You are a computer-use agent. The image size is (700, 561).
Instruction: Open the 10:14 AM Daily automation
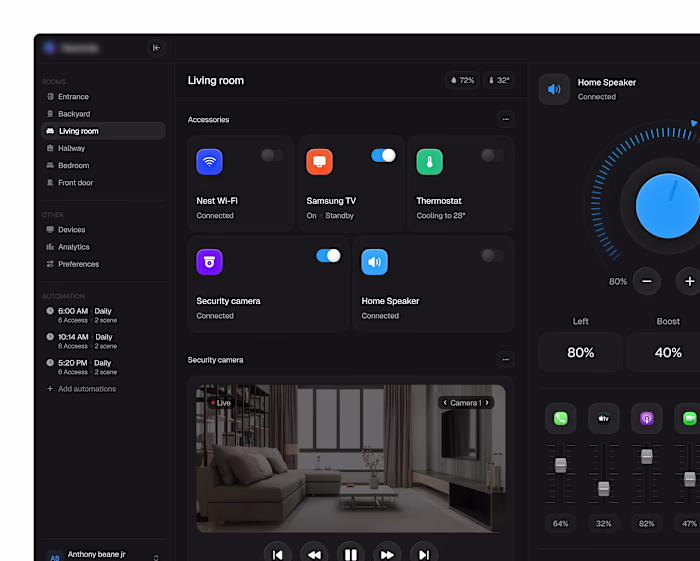click(x=82, y=341)
